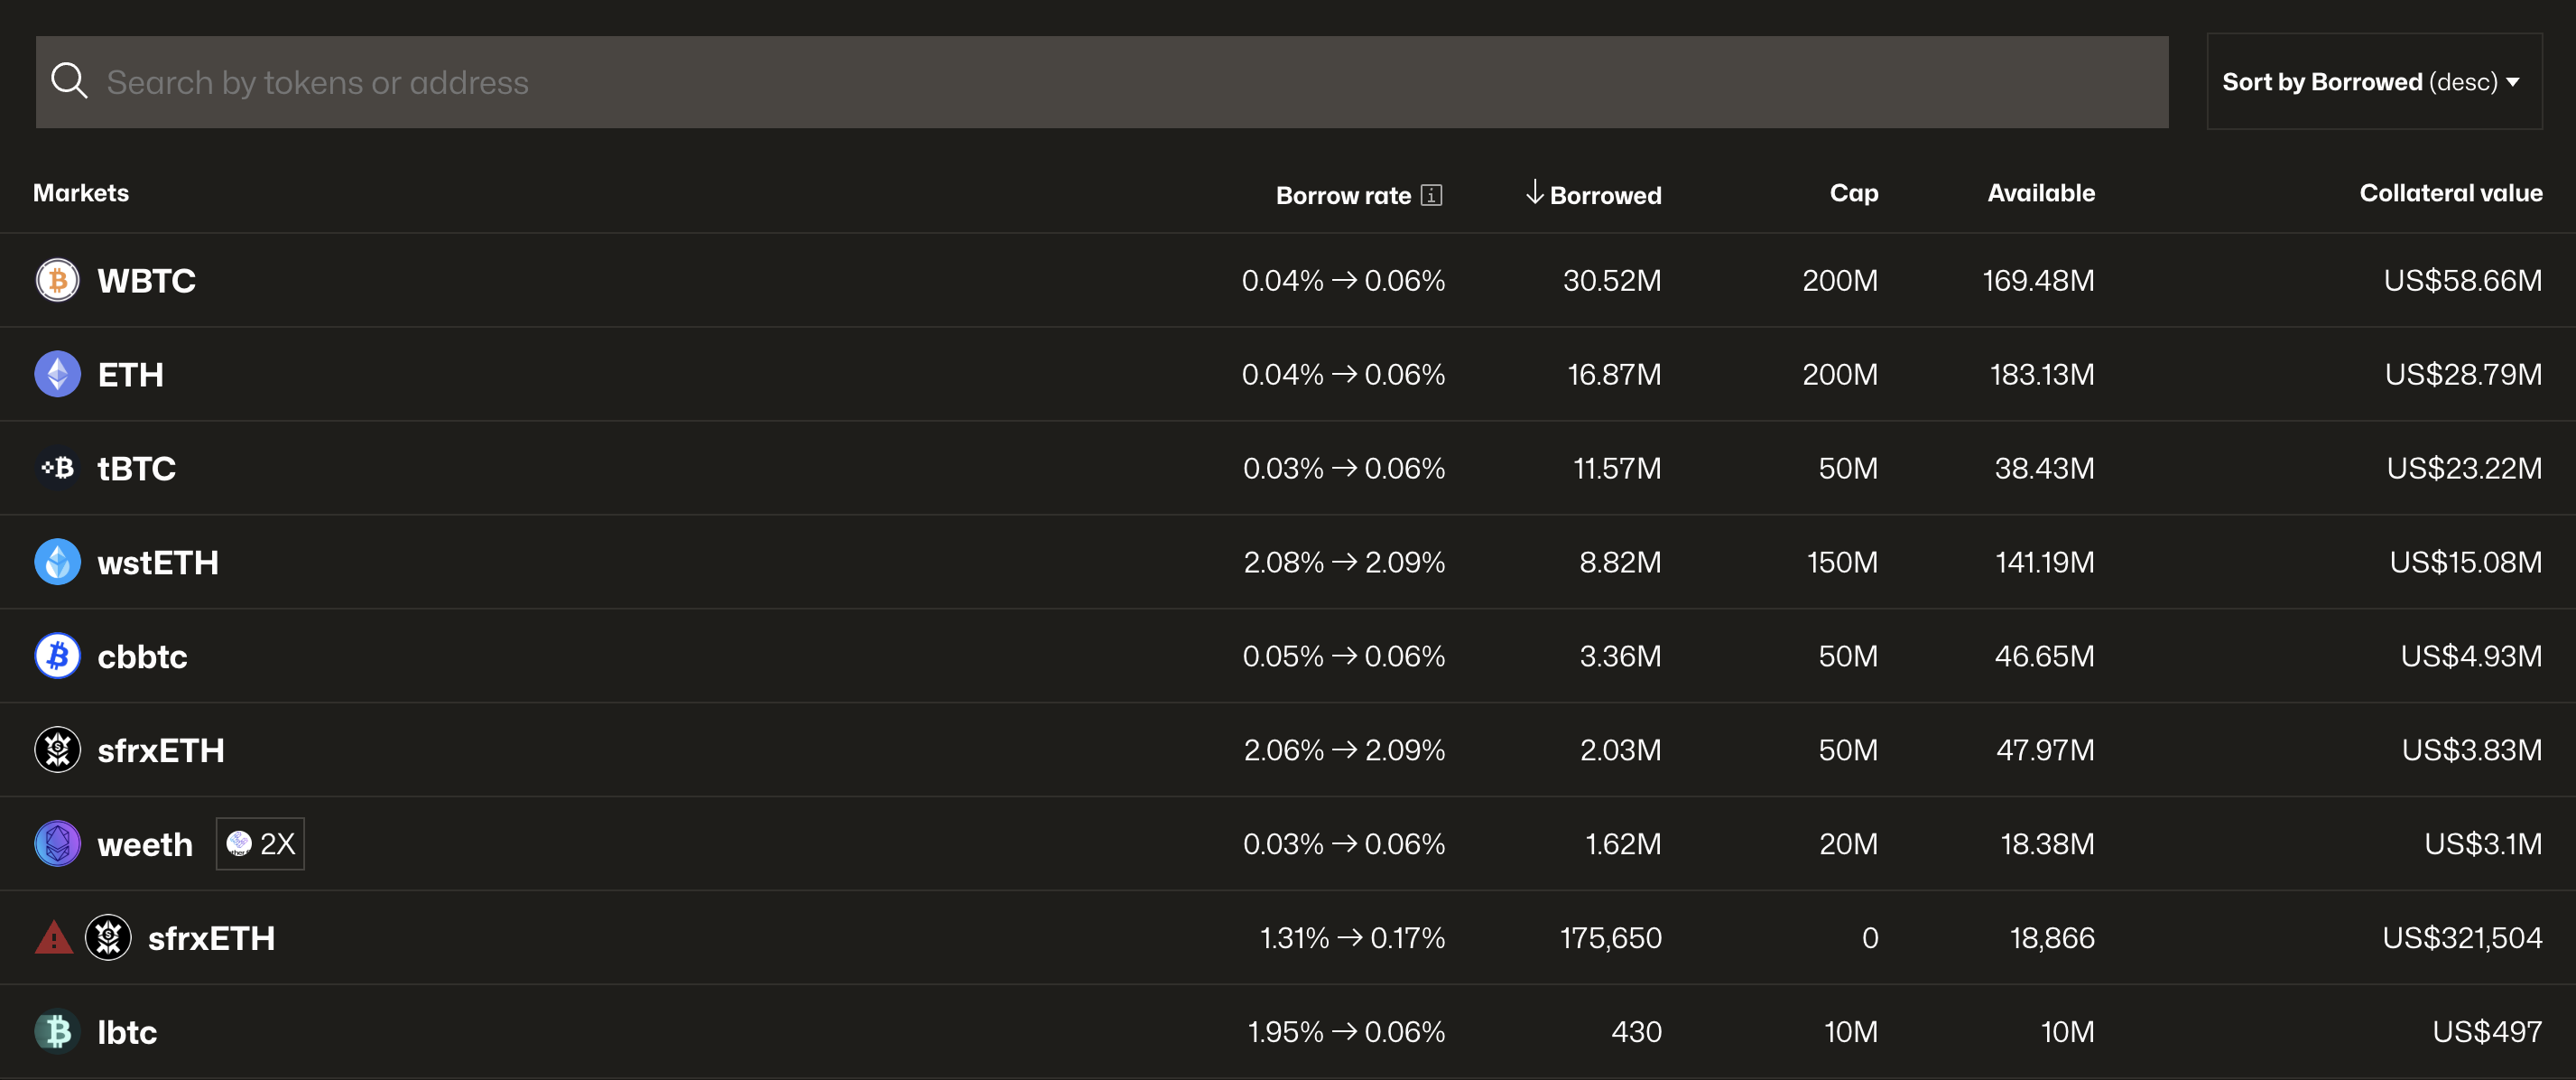The width and height of the screenshot is (2576, 1080).
Task: Click the Borrow rate info icon
Action: pyautogui.click(x=1431, y=195)
